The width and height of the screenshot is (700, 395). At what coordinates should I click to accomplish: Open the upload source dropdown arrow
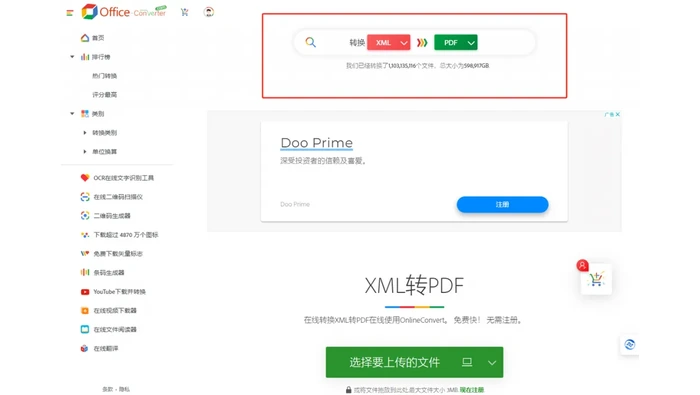[492, 362]
